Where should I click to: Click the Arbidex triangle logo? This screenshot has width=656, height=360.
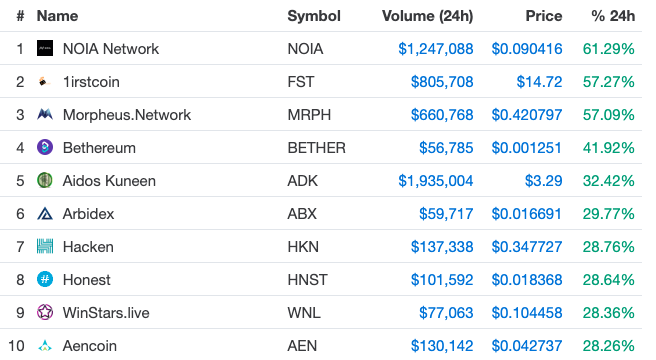click(45, 213)
